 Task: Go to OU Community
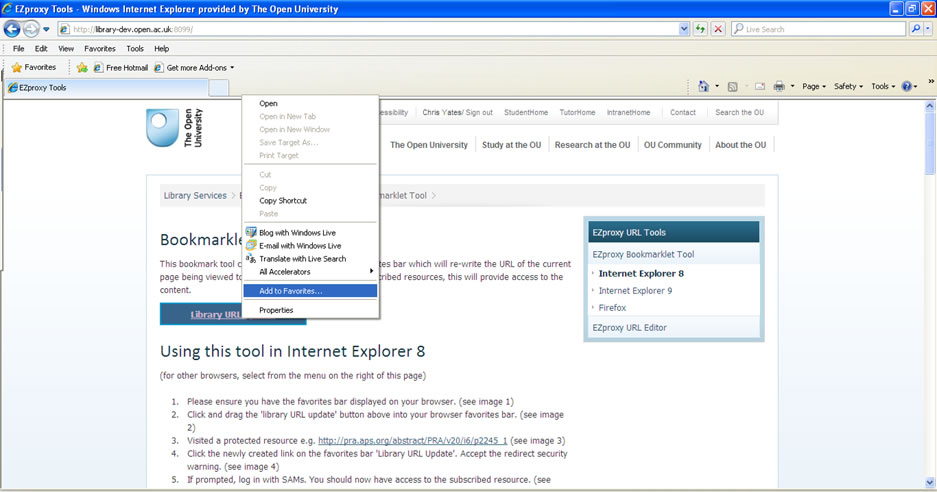672,145
